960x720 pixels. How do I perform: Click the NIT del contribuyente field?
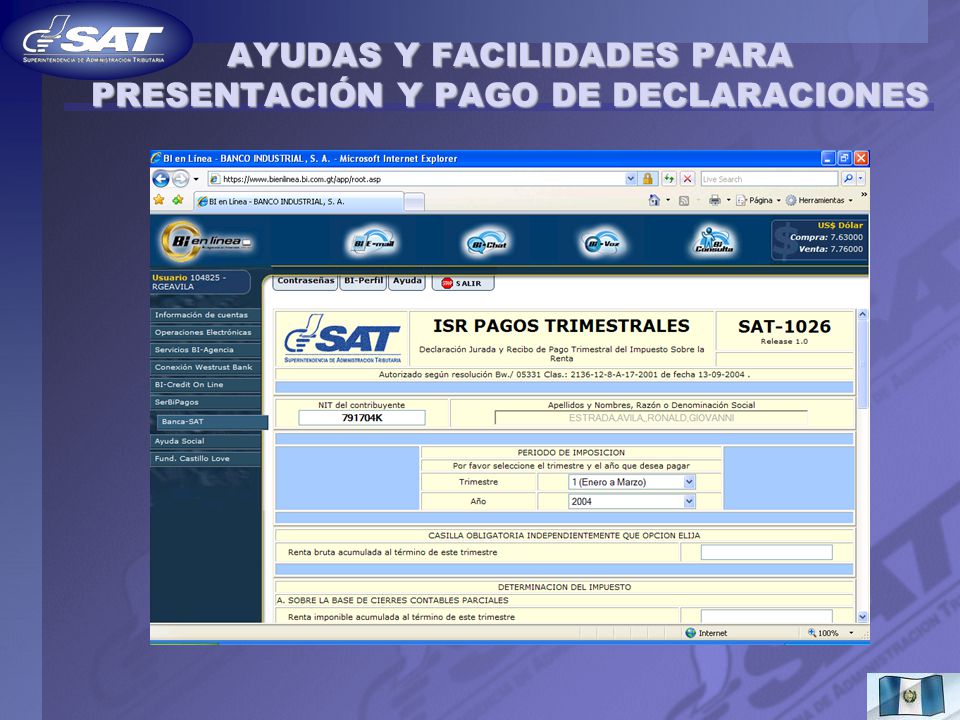tap(362, 418)
